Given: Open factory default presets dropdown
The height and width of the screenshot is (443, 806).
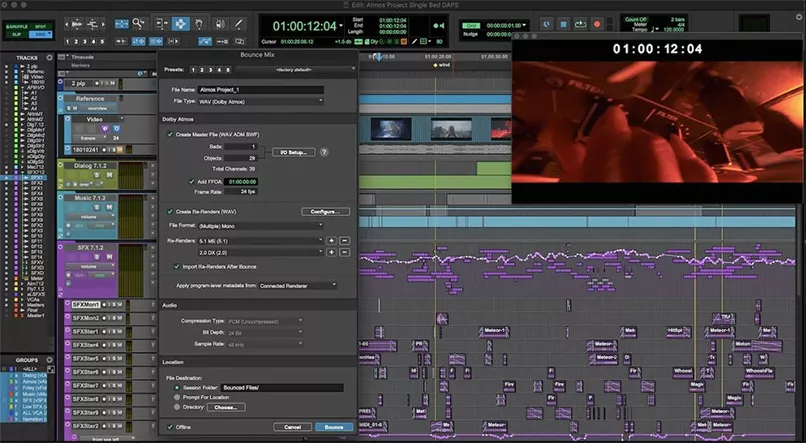Looking at the screenshot, I should (296, 69).
